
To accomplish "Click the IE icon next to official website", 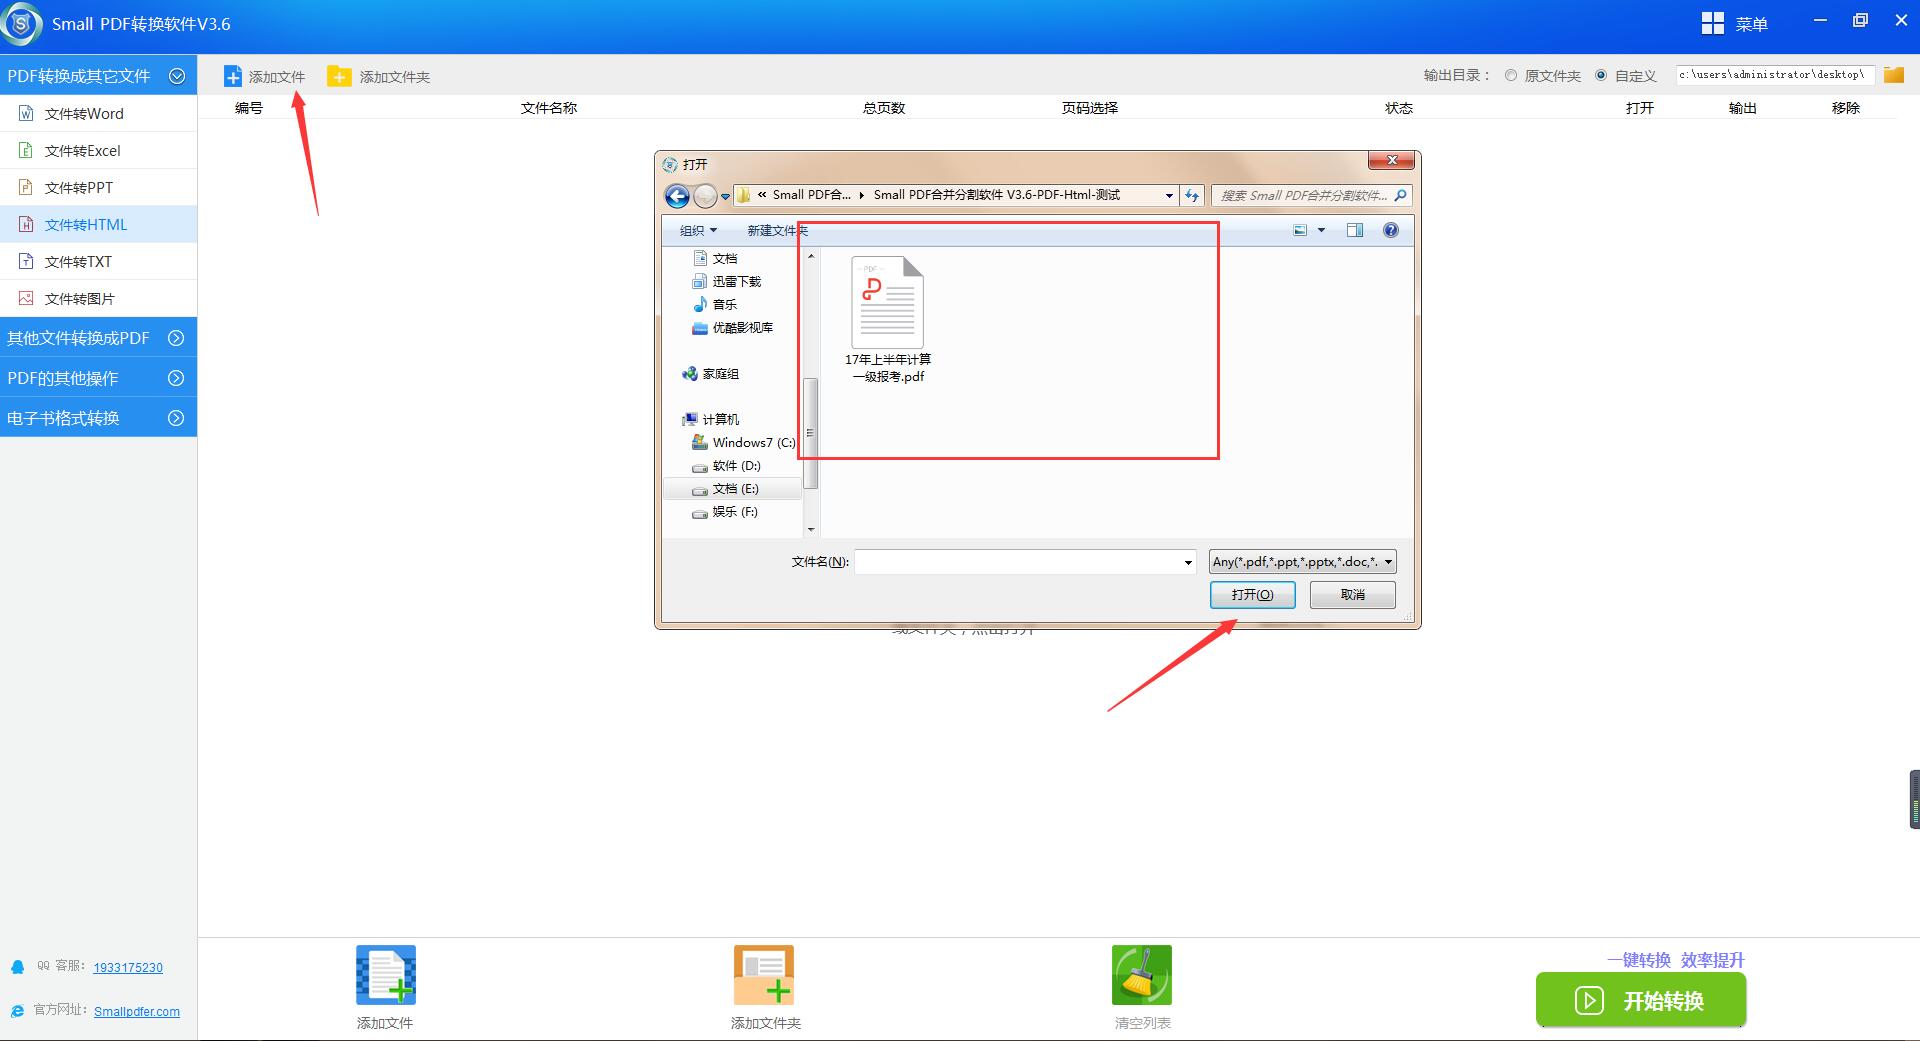I will point(17,1011).
